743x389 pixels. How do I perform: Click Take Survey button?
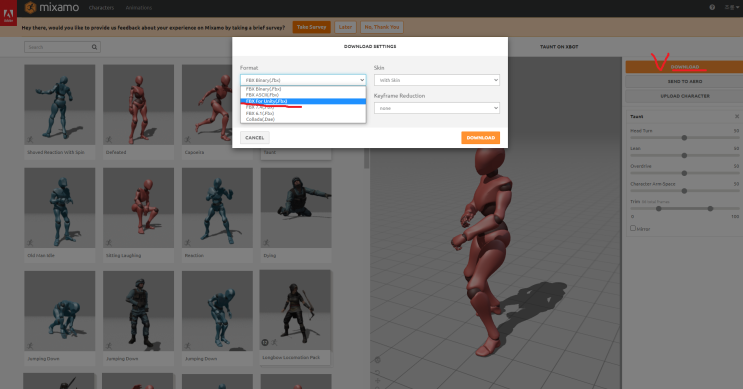coord(311,27)
